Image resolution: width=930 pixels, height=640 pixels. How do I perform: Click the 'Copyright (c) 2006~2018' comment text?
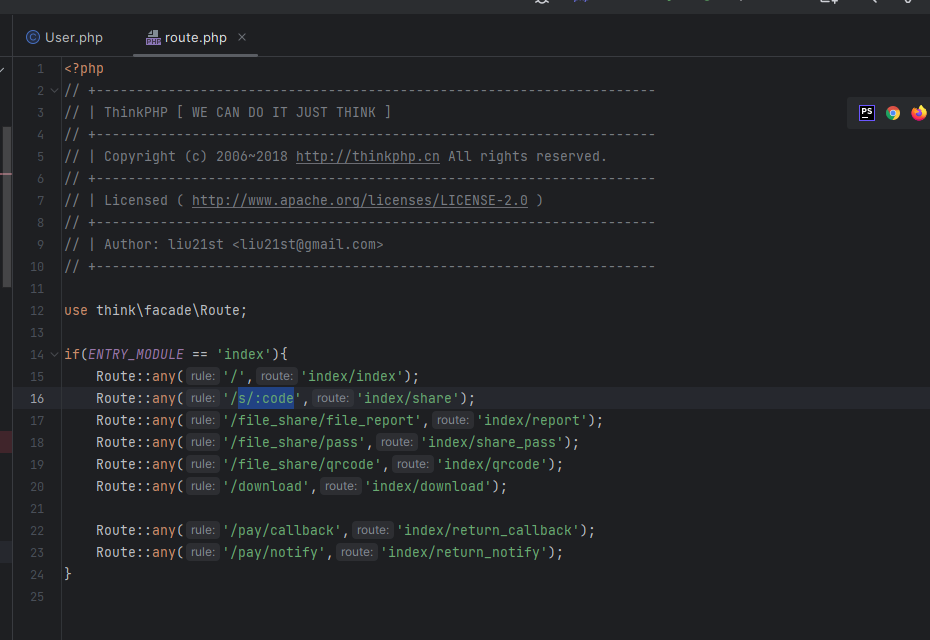(x=196, y=157)
